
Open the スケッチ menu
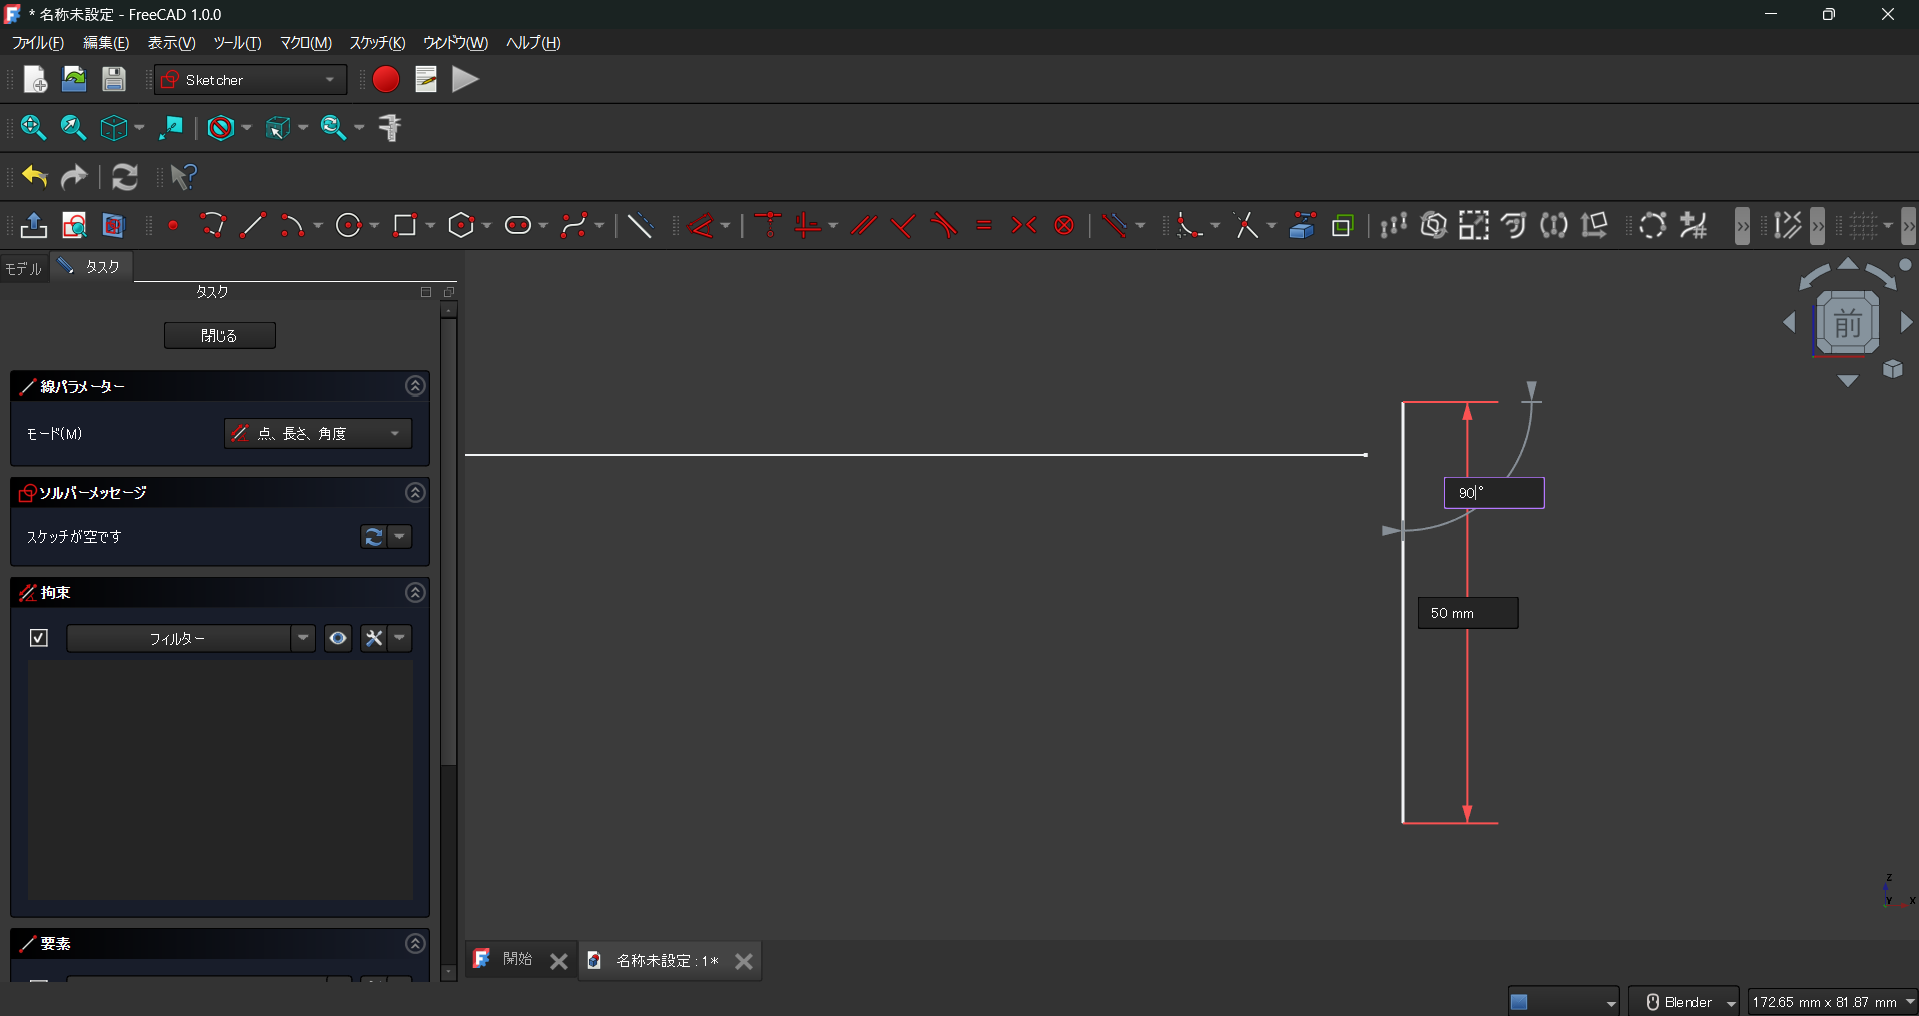coord(377,43)
